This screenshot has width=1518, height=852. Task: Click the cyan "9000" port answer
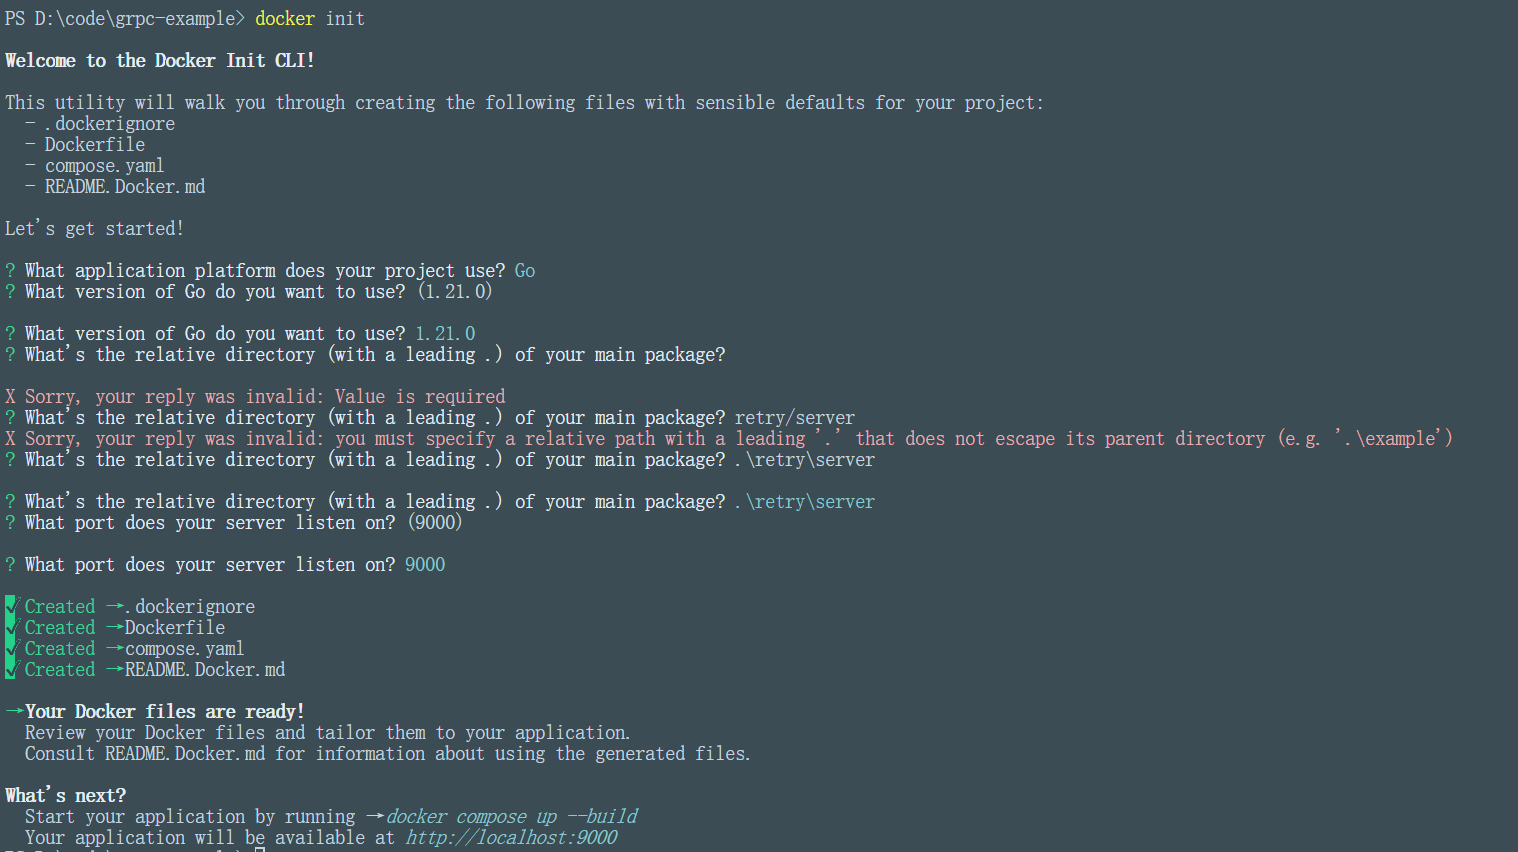(425, 565)
